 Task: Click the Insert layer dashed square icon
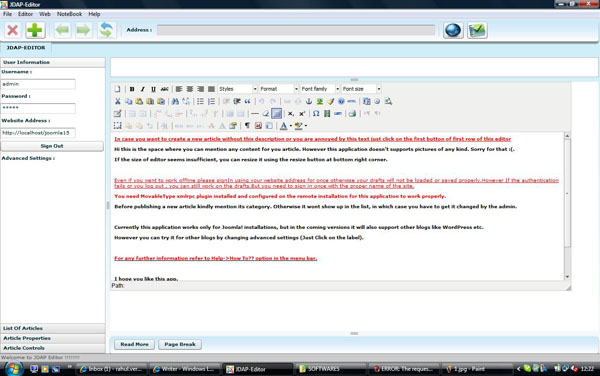point(117,126)
